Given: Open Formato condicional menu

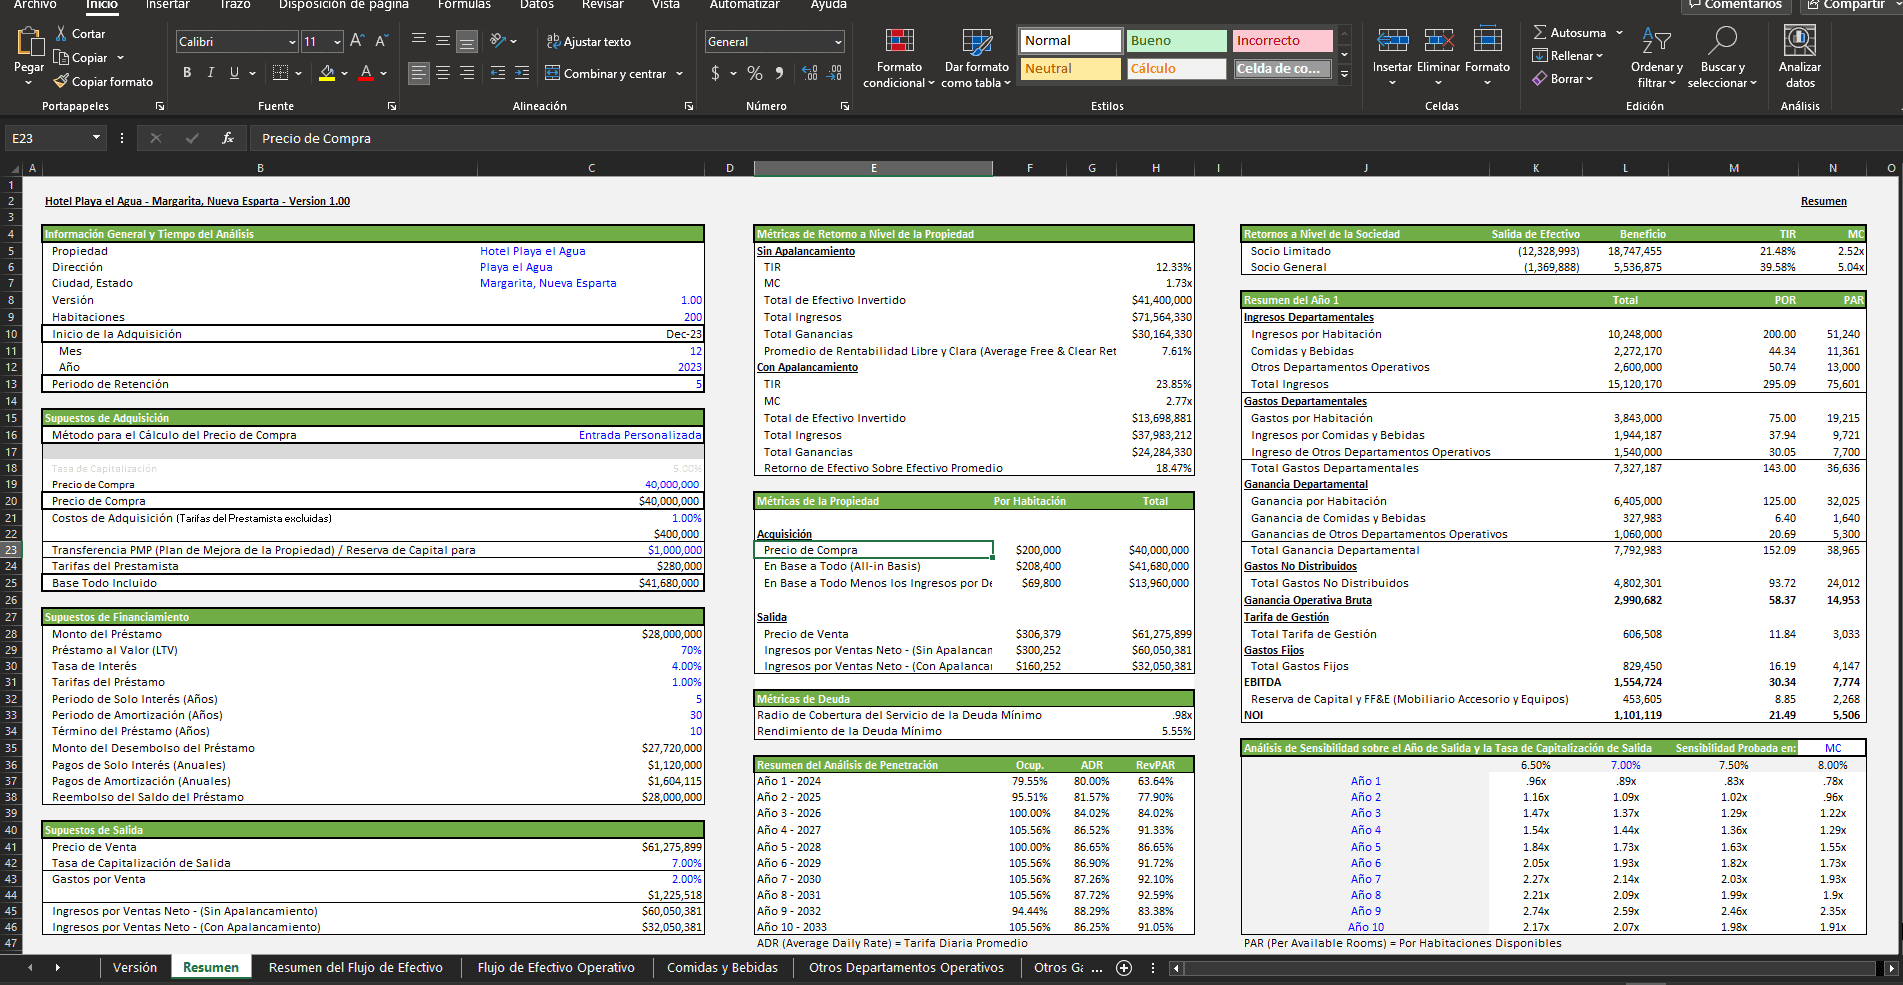Looking at the screenshot, I should 899,58.
